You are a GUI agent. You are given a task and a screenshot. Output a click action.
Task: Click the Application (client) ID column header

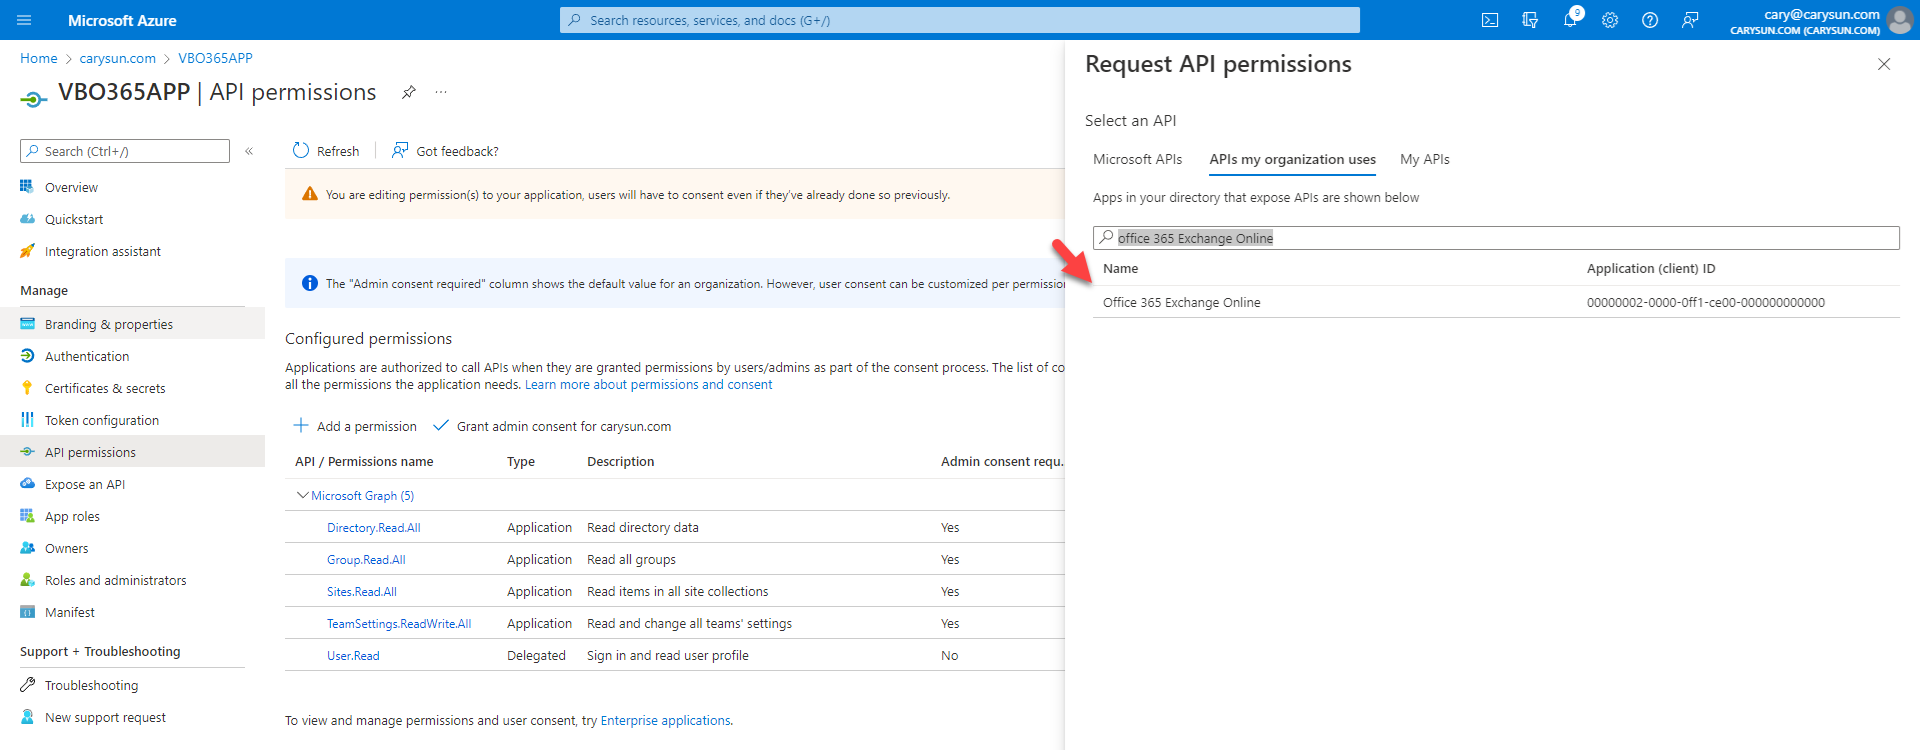(x=1651, y=268)
